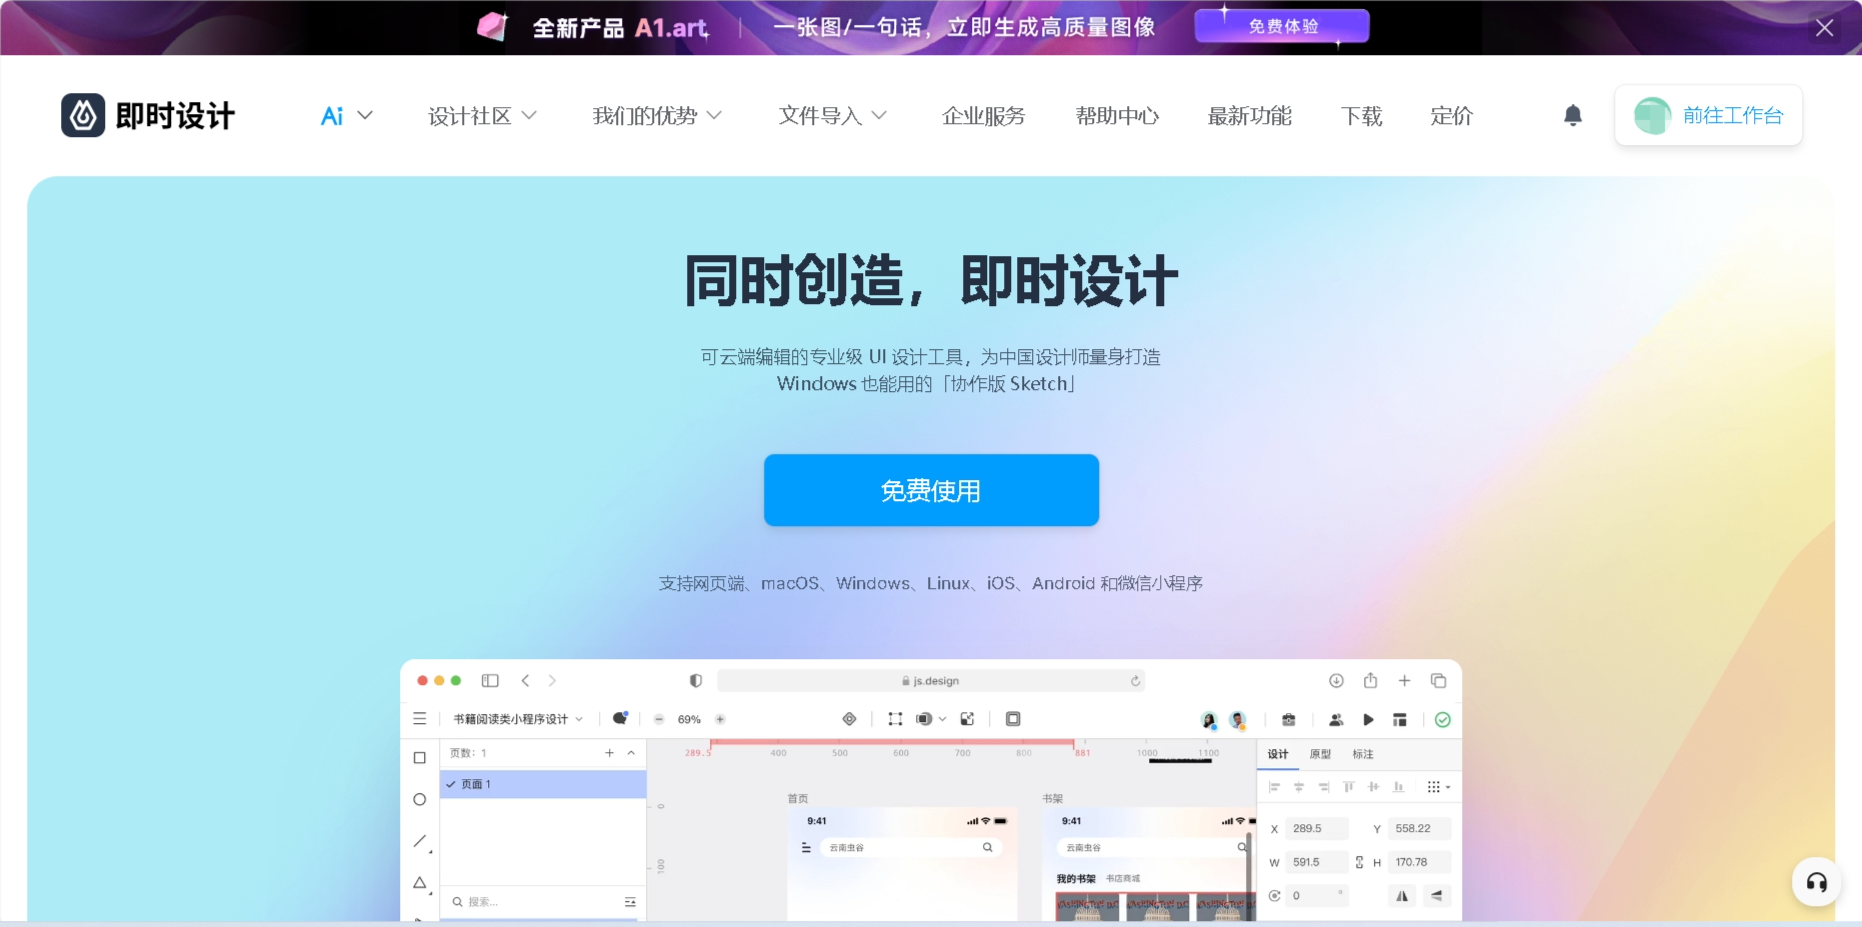Viewport: 1862px width, 927px height.
Task: Click the browser sidebar toggle in preview
Action: pyautogui.click(x=490, y=681)
